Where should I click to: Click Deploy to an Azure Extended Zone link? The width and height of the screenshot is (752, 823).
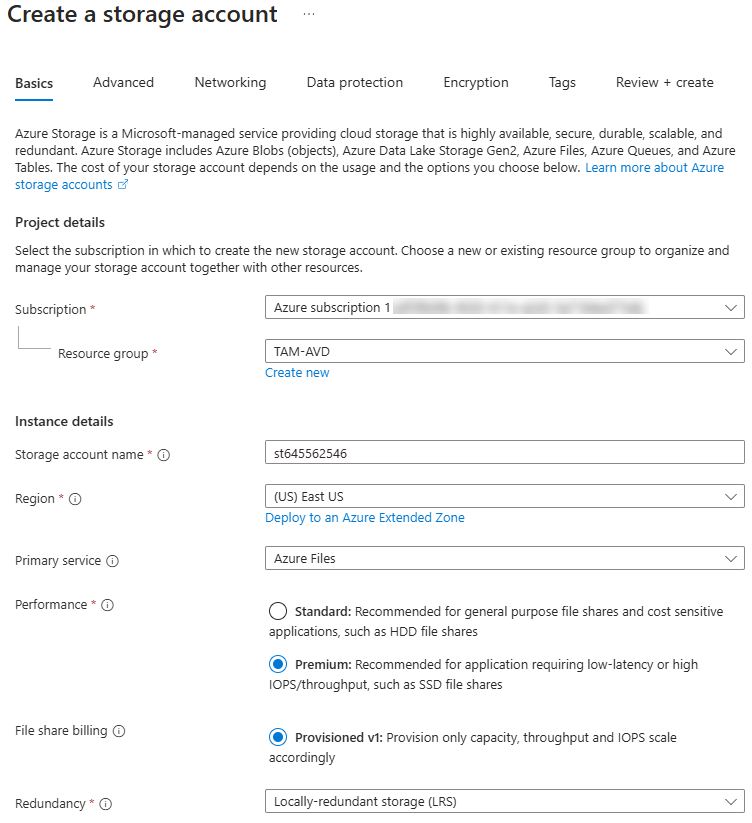(365, 518)
